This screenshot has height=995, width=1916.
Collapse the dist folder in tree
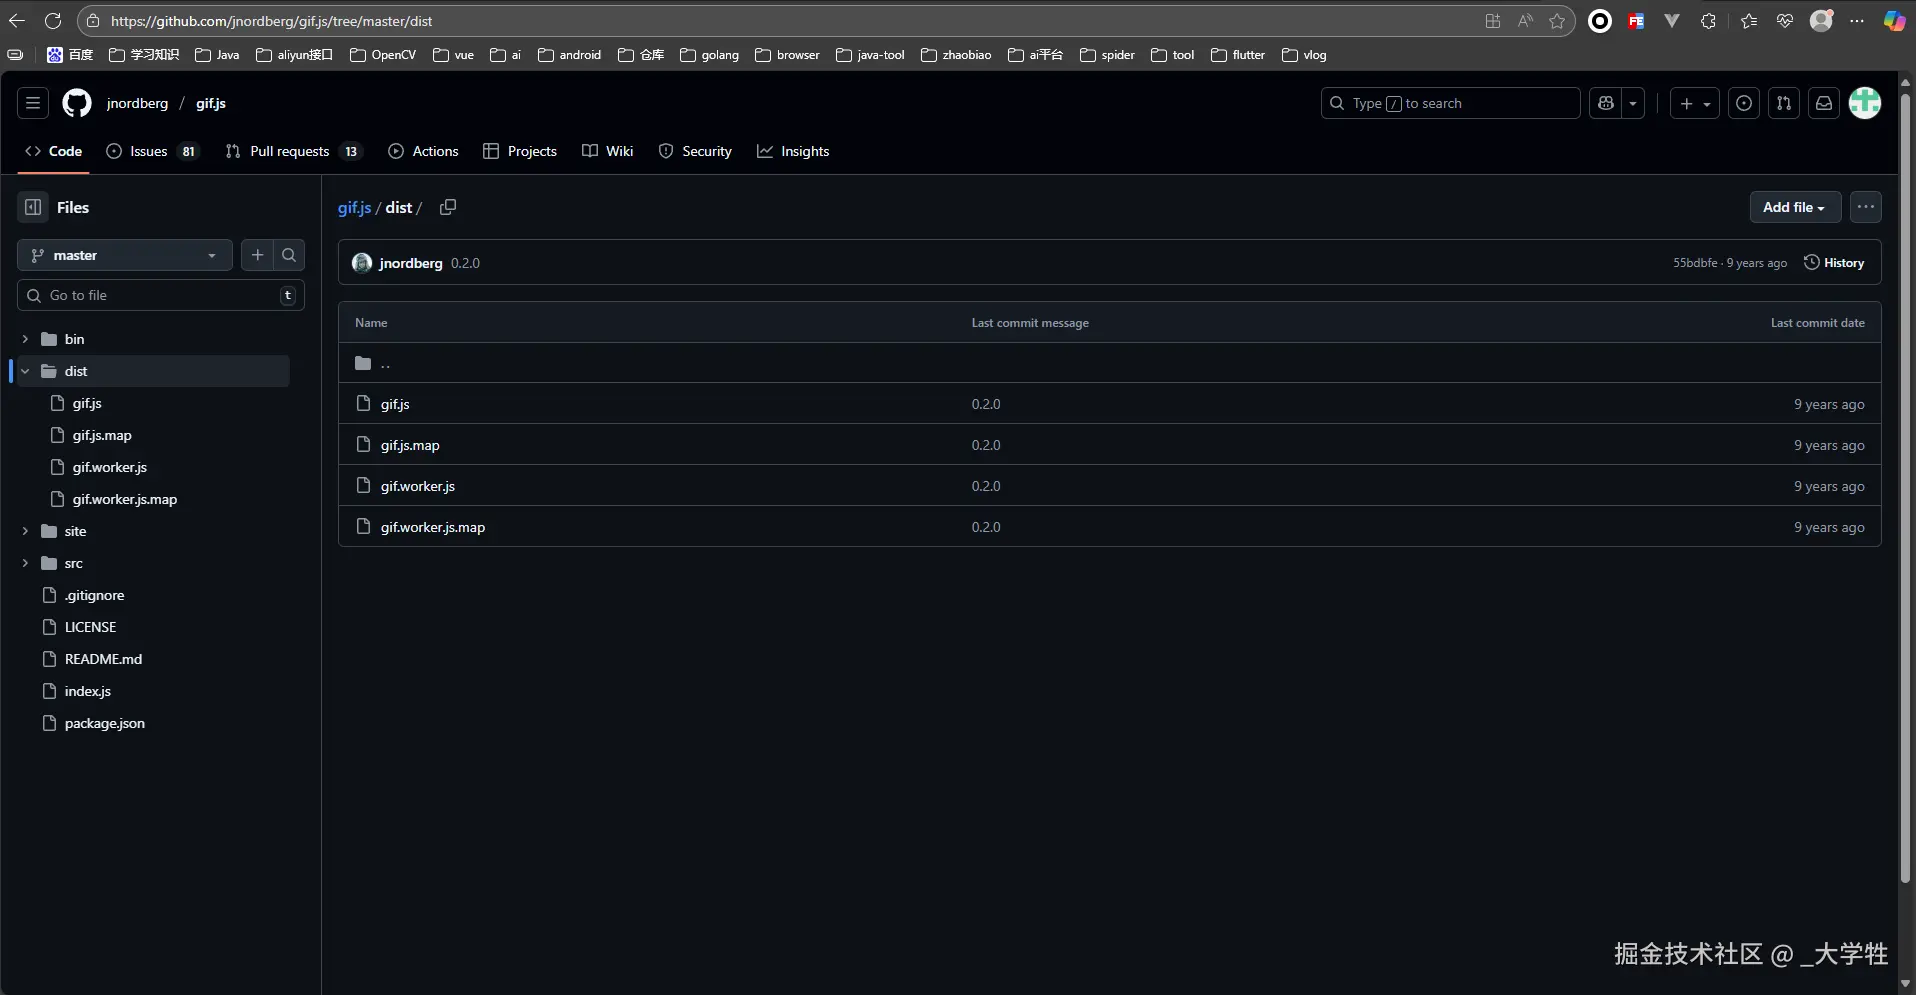pyautogui.click(x=25, y=371)
